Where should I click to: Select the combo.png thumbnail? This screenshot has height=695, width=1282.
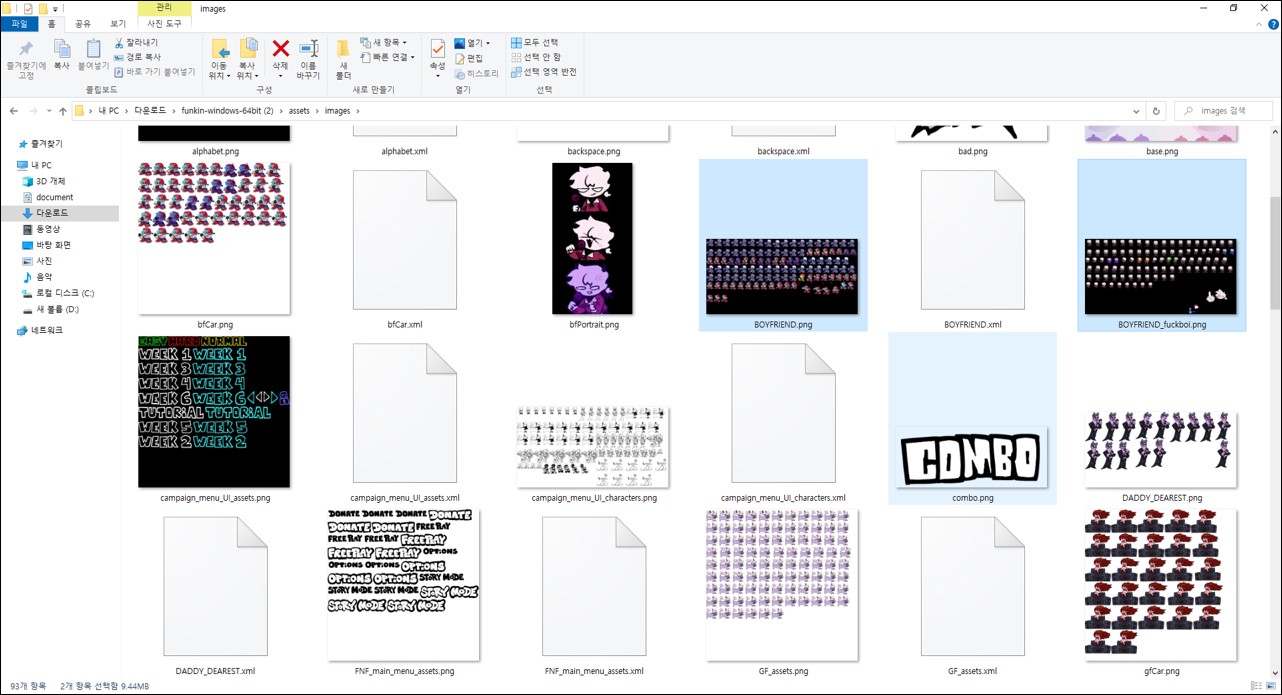click(972, 457)
